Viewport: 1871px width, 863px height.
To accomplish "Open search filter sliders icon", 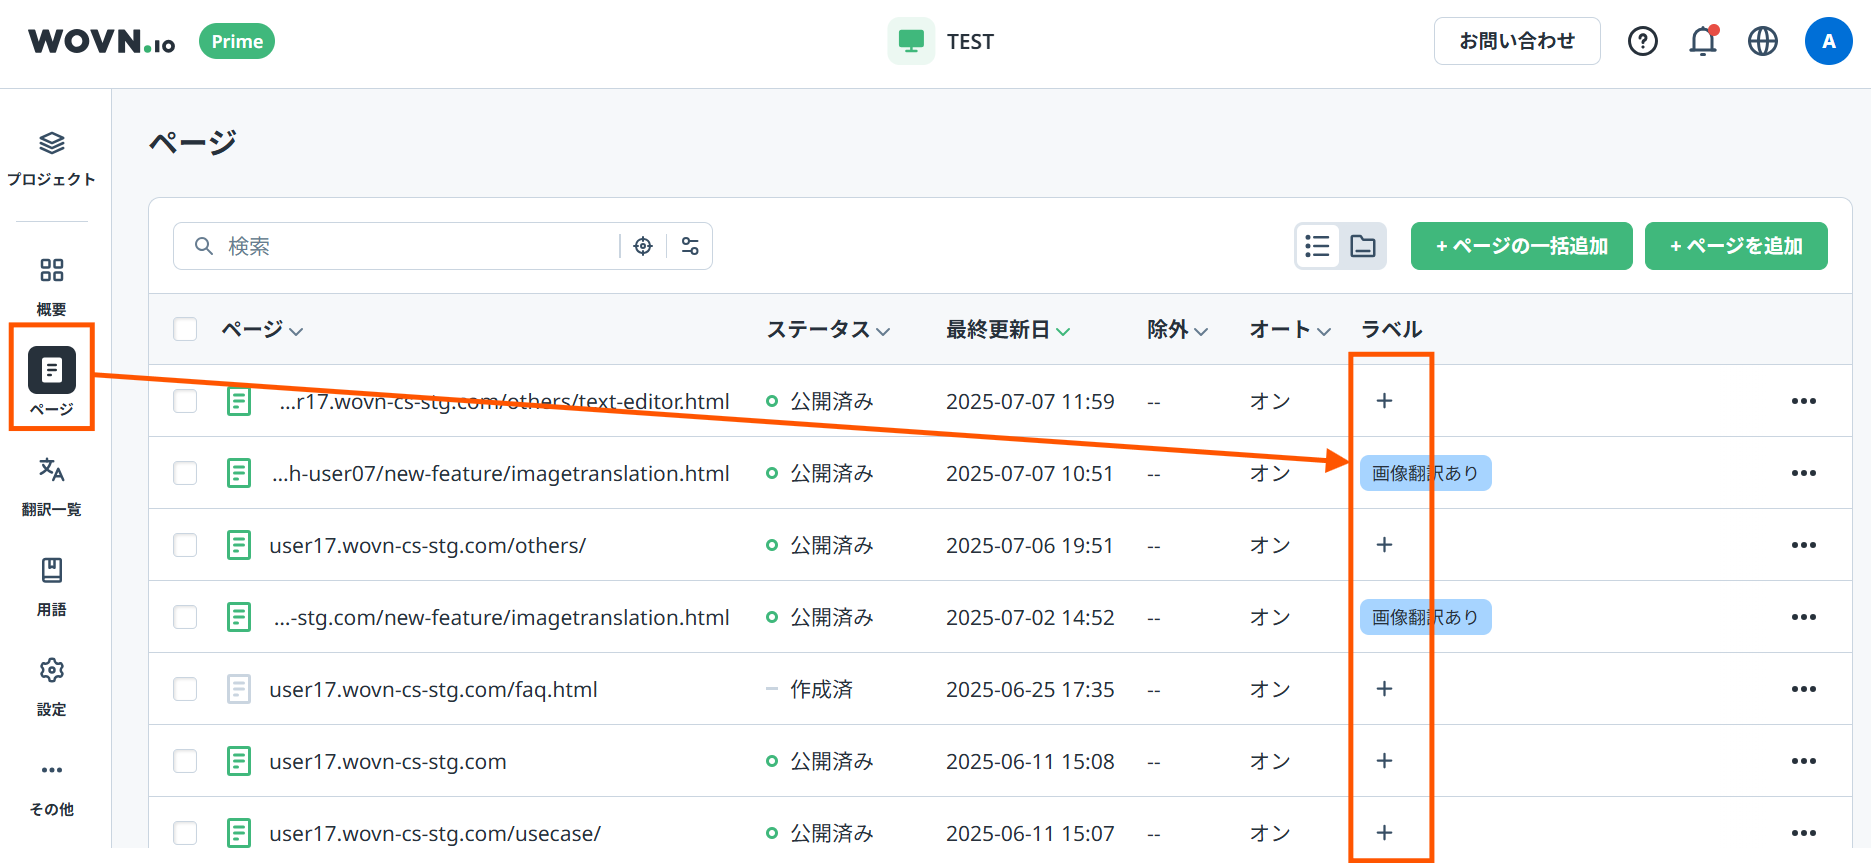I will 690,246.
